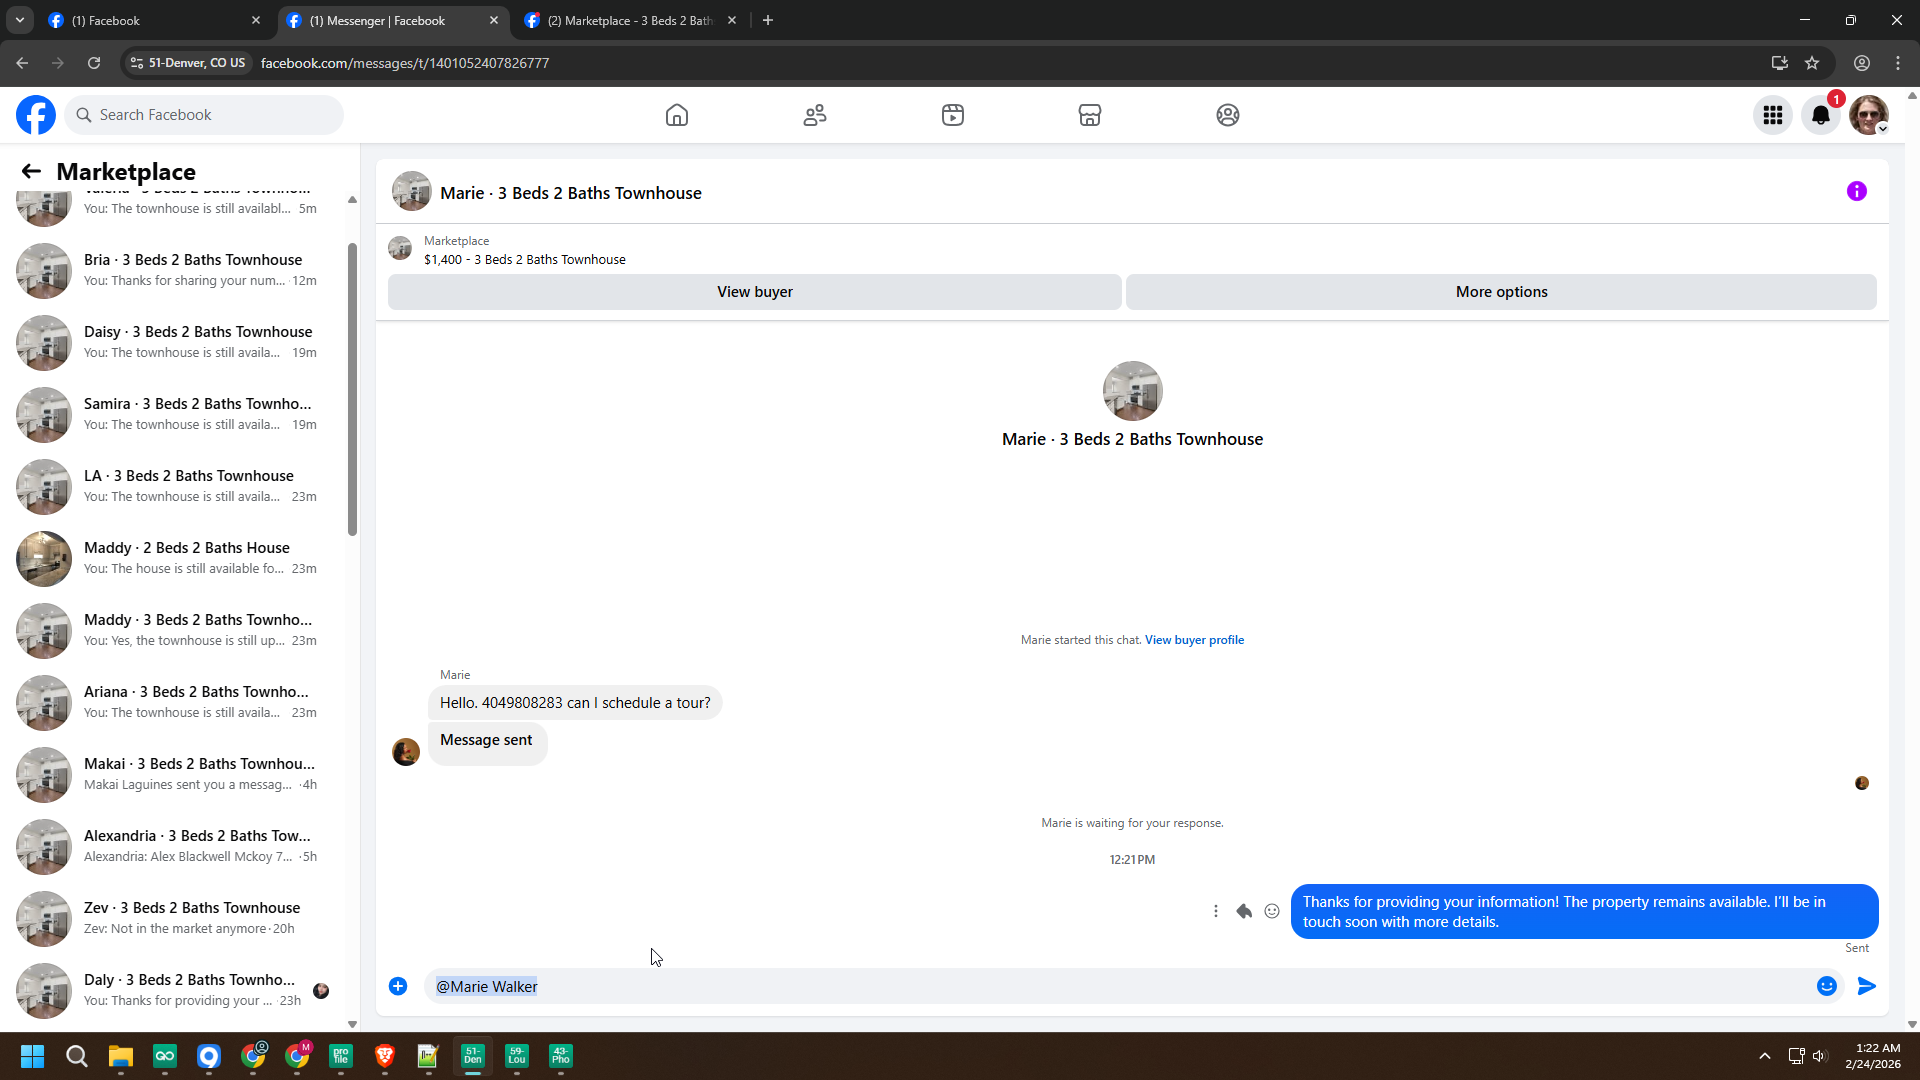Screen dimensions: 1920x1080
Task: Click conversation list scrollbar thumb
Action: click(x=352, y=390)
